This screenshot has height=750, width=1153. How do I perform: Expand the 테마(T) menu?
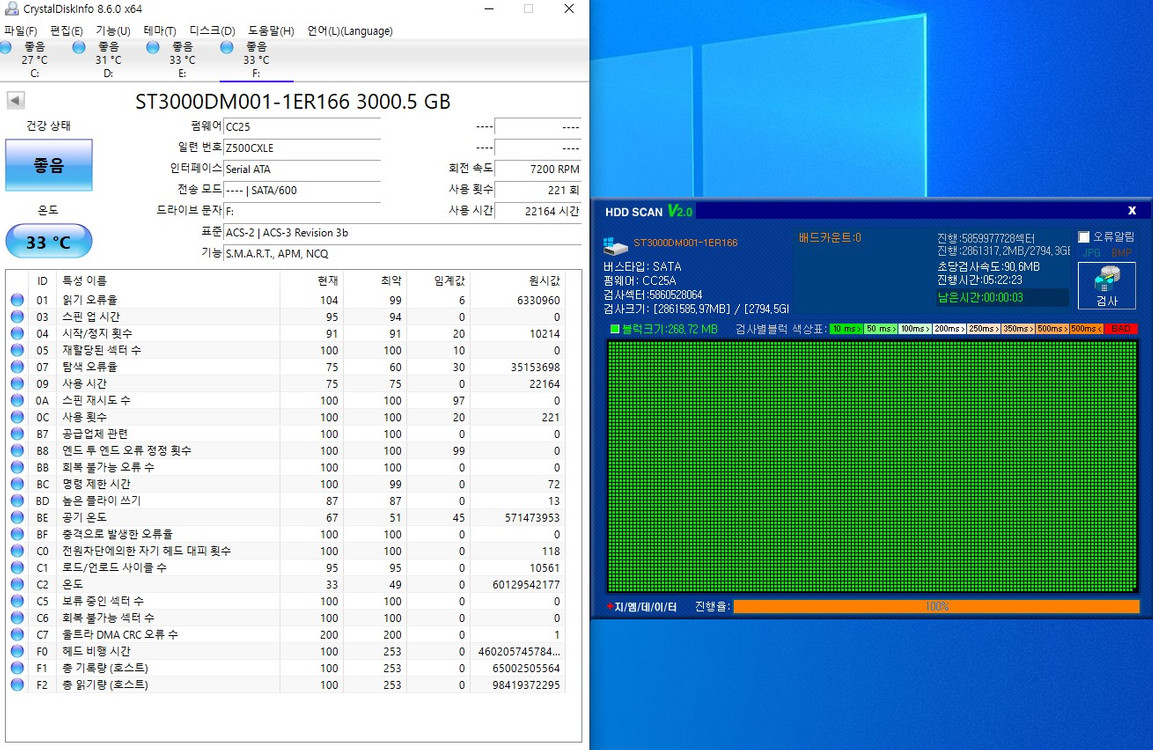point(160,31)
